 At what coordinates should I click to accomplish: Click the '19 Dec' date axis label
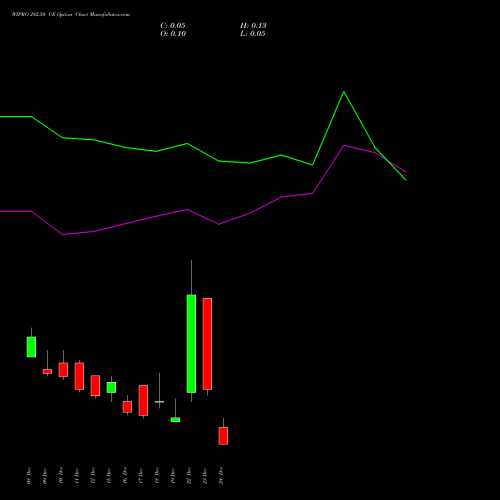[x=173, y=475]
